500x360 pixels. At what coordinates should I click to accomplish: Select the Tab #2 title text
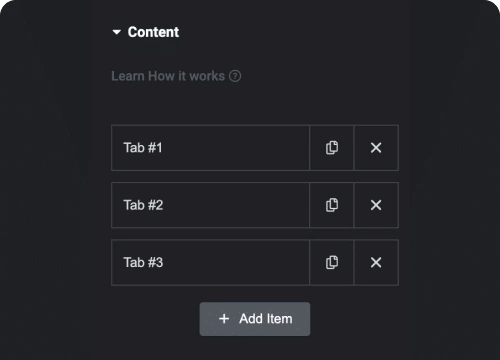click(x=143, y=205)
